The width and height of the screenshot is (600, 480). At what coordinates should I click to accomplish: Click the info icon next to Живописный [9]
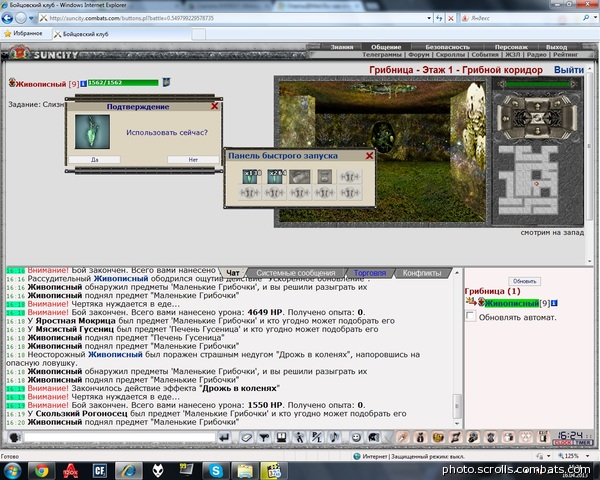coord(83,83)
